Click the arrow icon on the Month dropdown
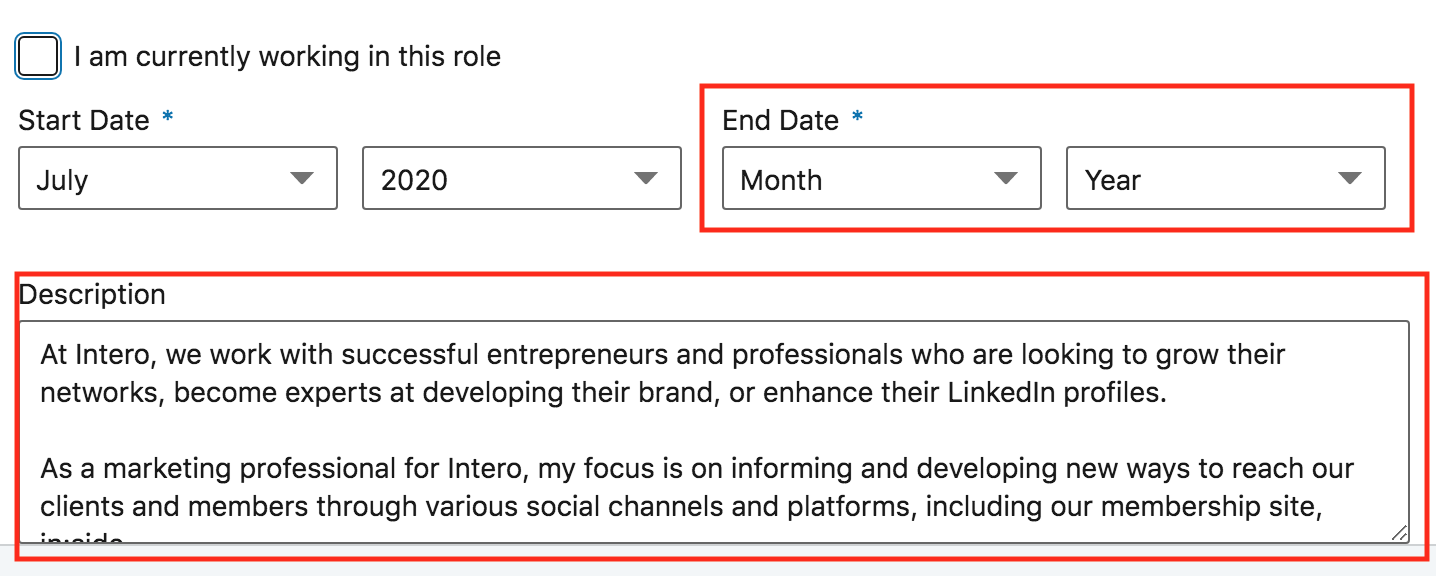 pos(1006,178)
